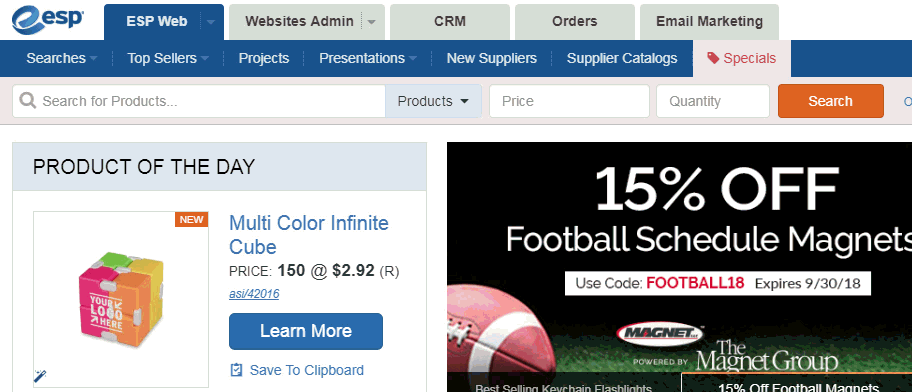Screen dimensions: 912x392
Task: Expand the Searches menu
Action: (61, 58)
